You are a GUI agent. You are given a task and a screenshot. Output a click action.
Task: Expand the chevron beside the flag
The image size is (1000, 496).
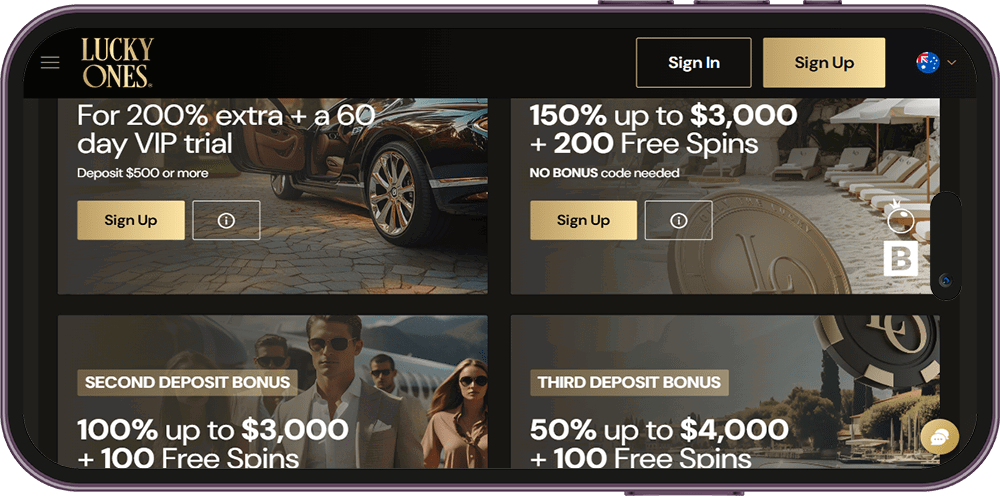pyautogui.click(x=952, y=62)
